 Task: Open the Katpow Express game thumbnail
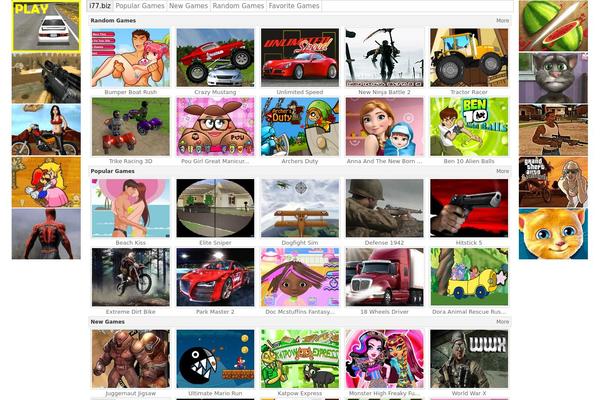click(300, 359)
